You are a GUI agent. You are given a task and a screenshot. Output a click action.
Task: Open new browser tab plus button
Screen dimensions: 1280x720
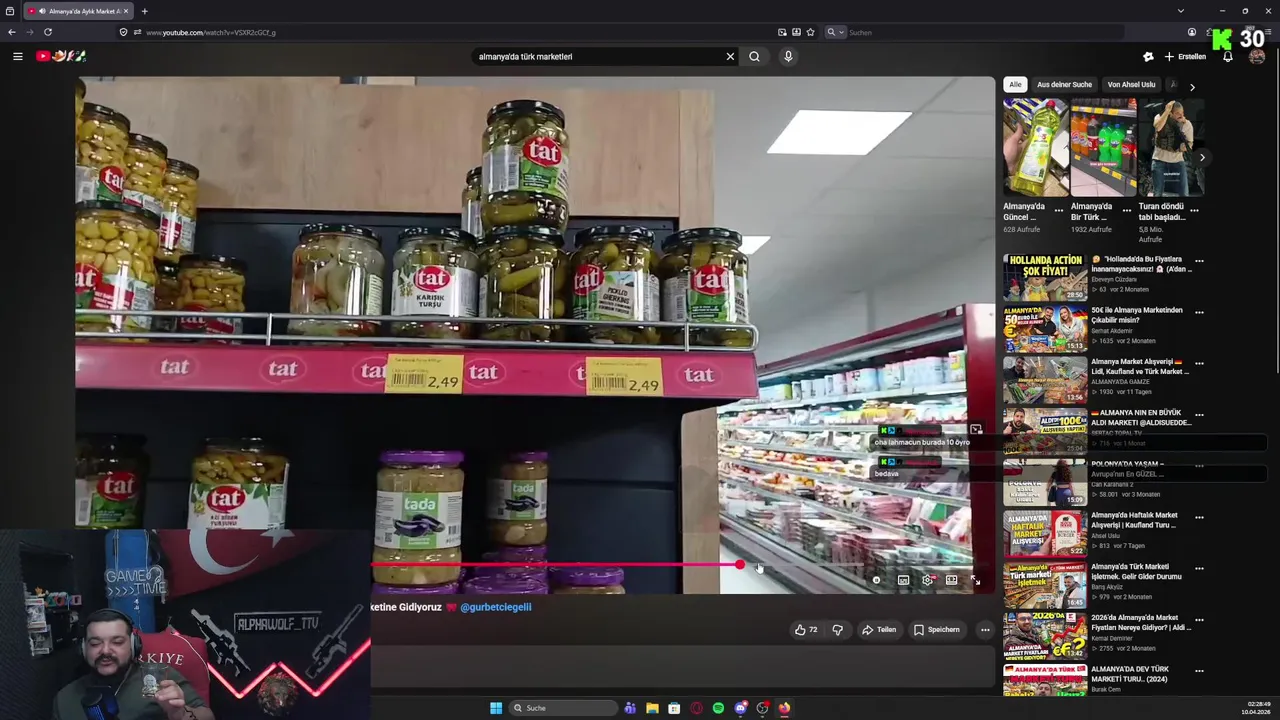(x=144, y=11)
